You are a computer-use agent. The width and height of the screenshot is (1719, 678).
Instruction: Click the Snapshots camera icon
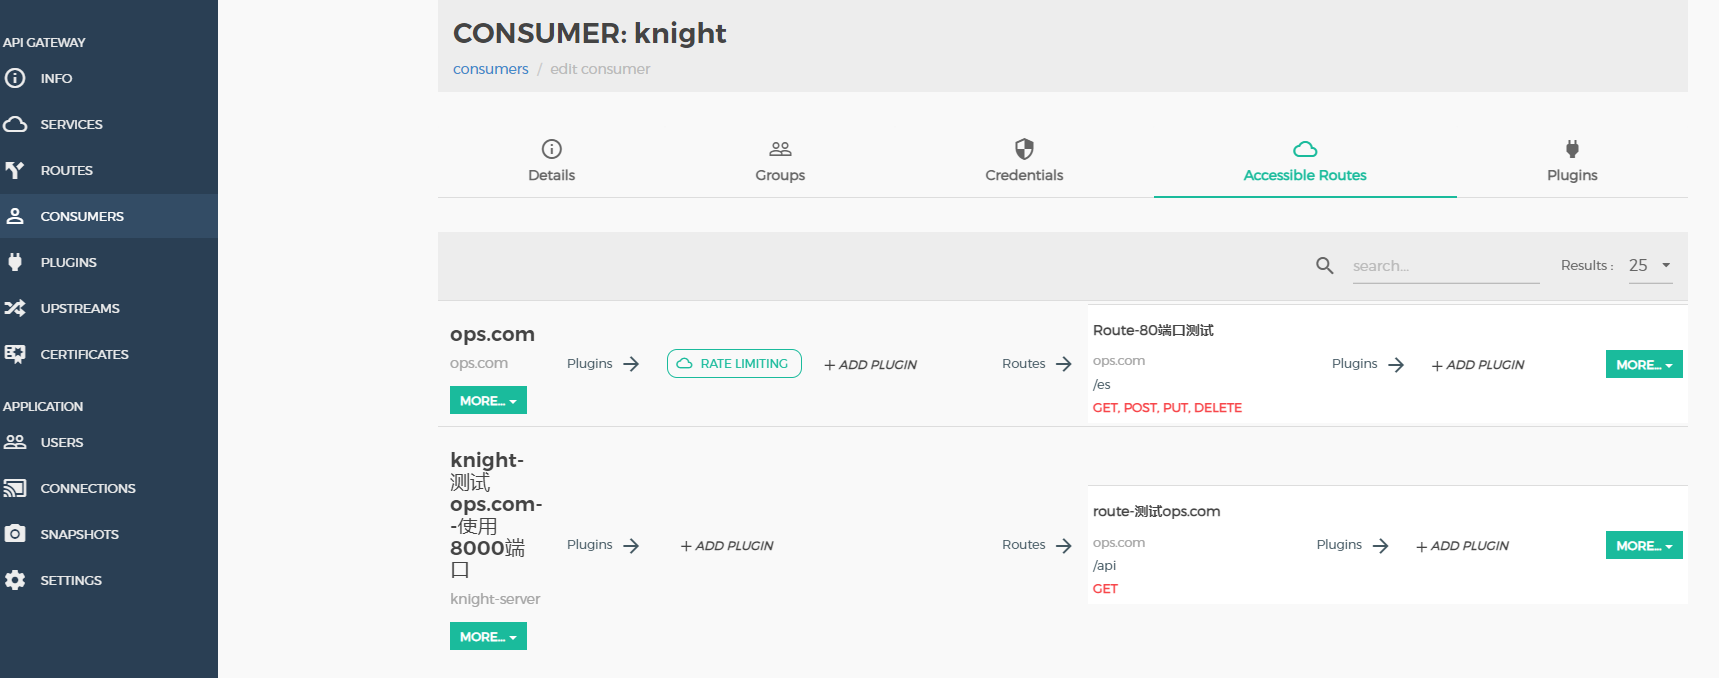(x=15, y=534)
